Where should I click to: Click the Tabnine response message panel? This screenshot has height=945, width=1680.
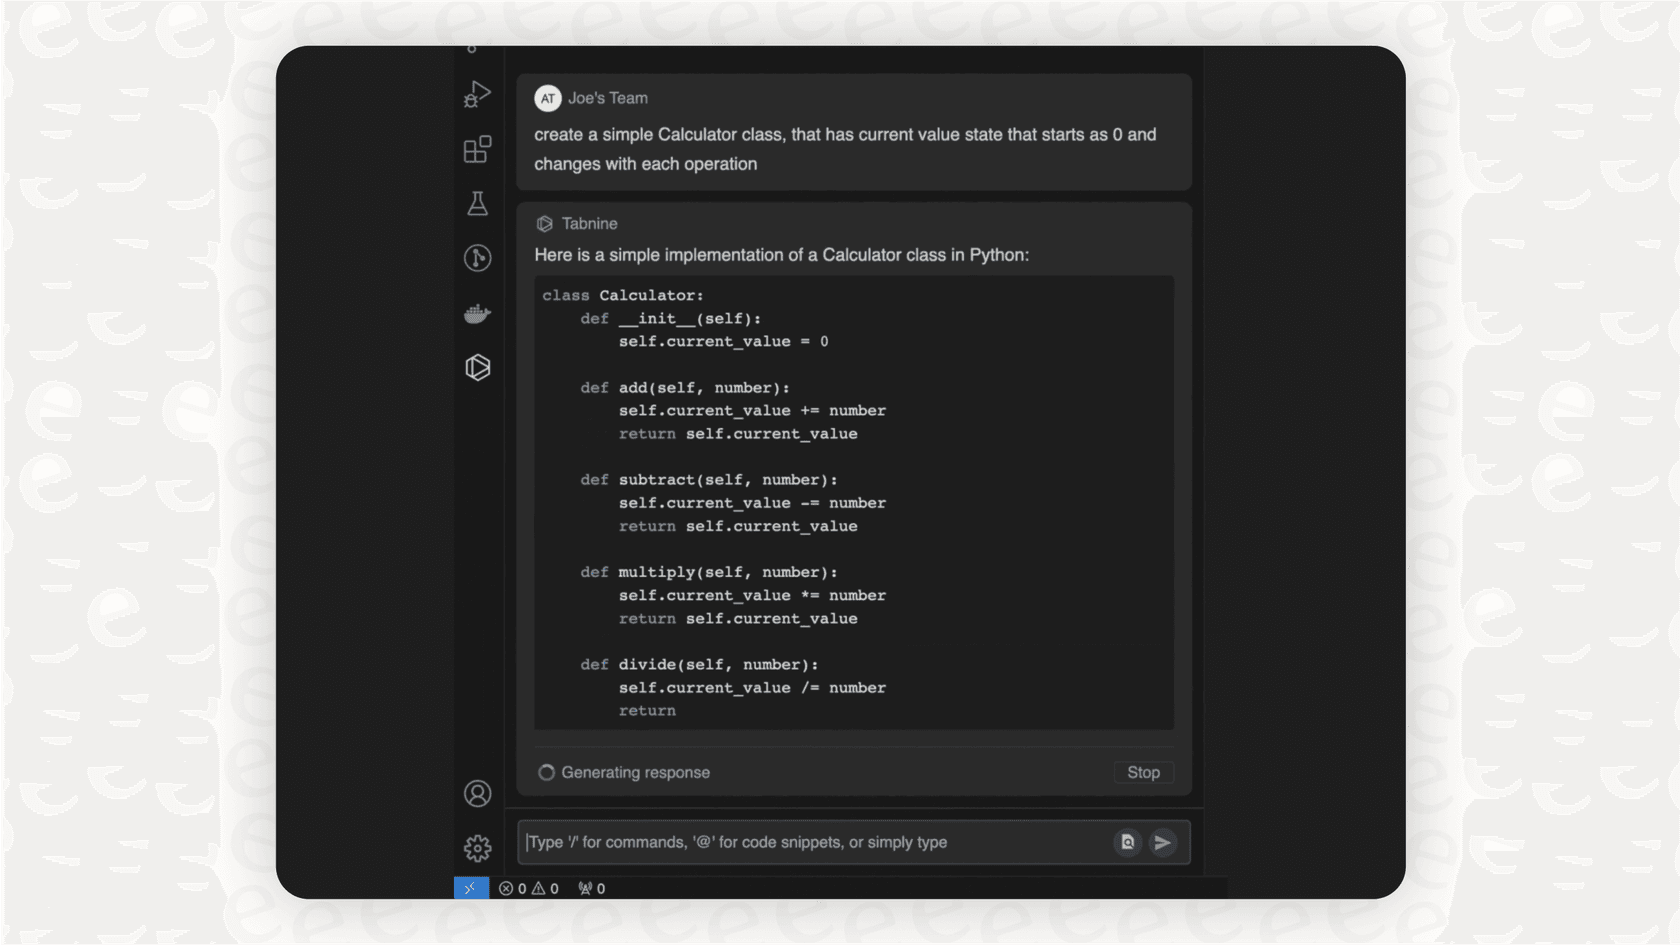[x=853, y=255]
